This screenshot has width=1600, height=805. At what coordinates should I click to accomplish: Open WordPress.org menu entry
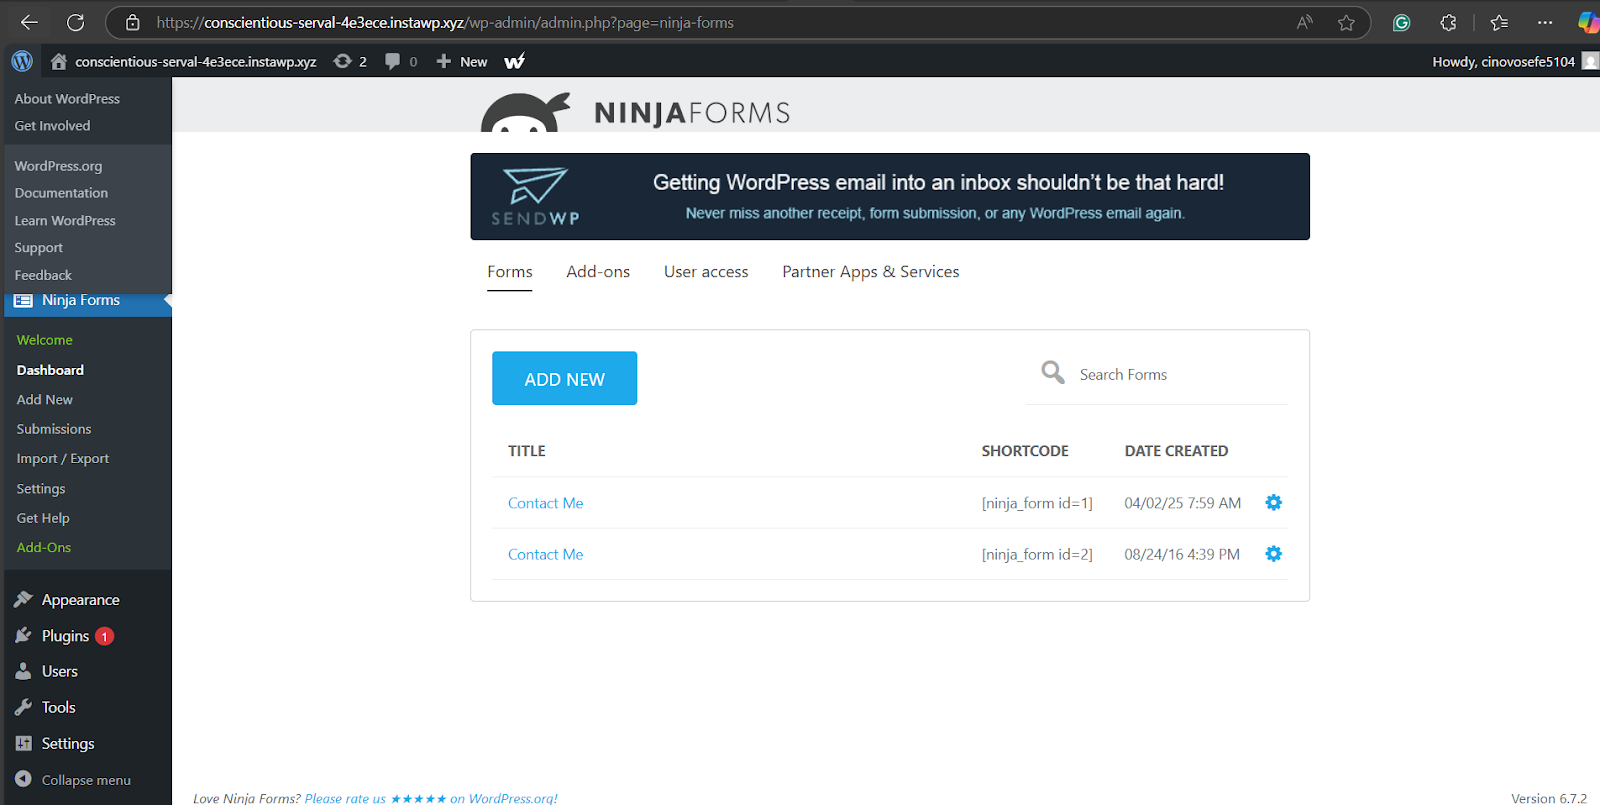tap(58, 166)
